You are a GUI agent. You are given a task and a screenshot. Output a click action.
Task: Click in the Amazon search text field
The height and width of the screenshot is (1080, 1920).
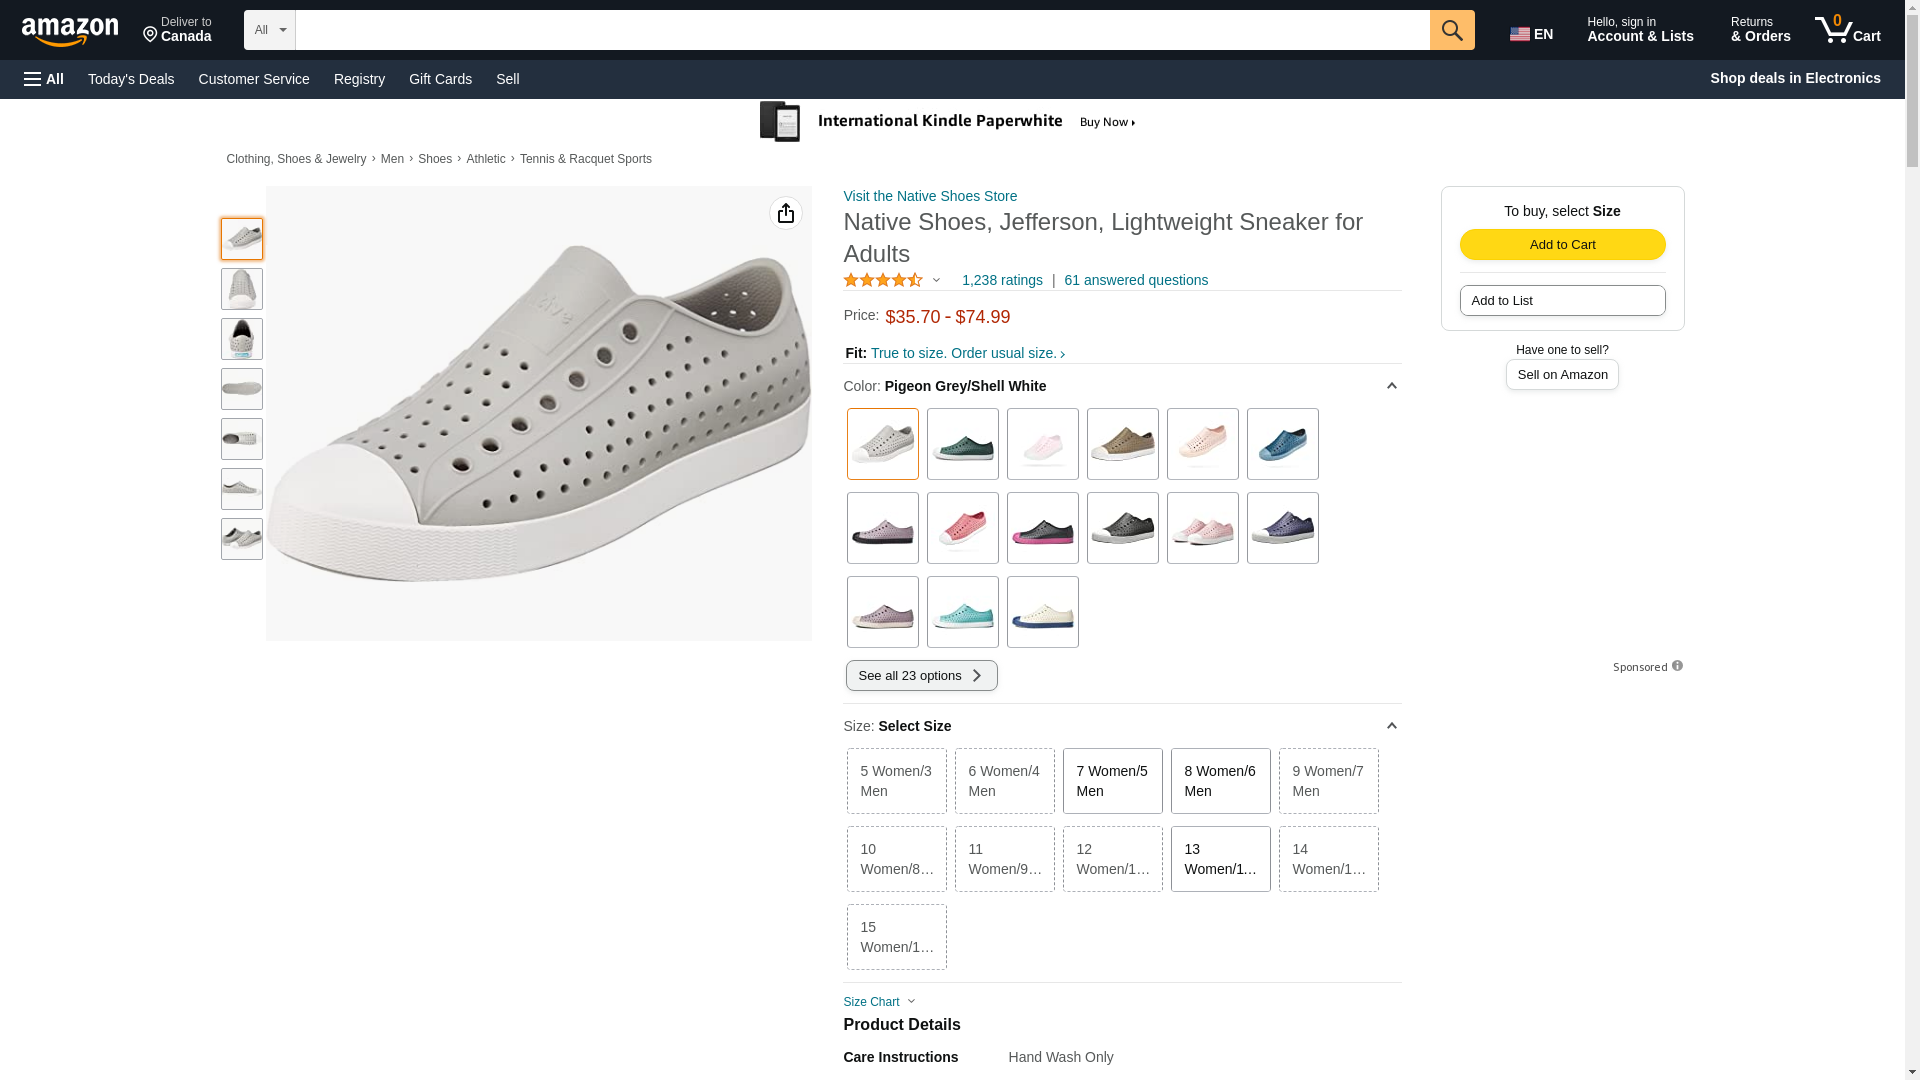pos(862,30)
